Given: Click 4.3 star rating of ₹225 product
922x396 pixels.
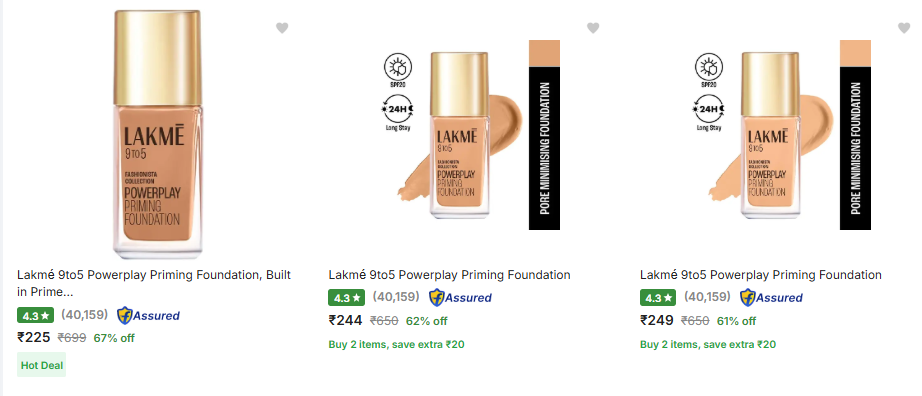Looking at the screenshot, I should 35,315.
